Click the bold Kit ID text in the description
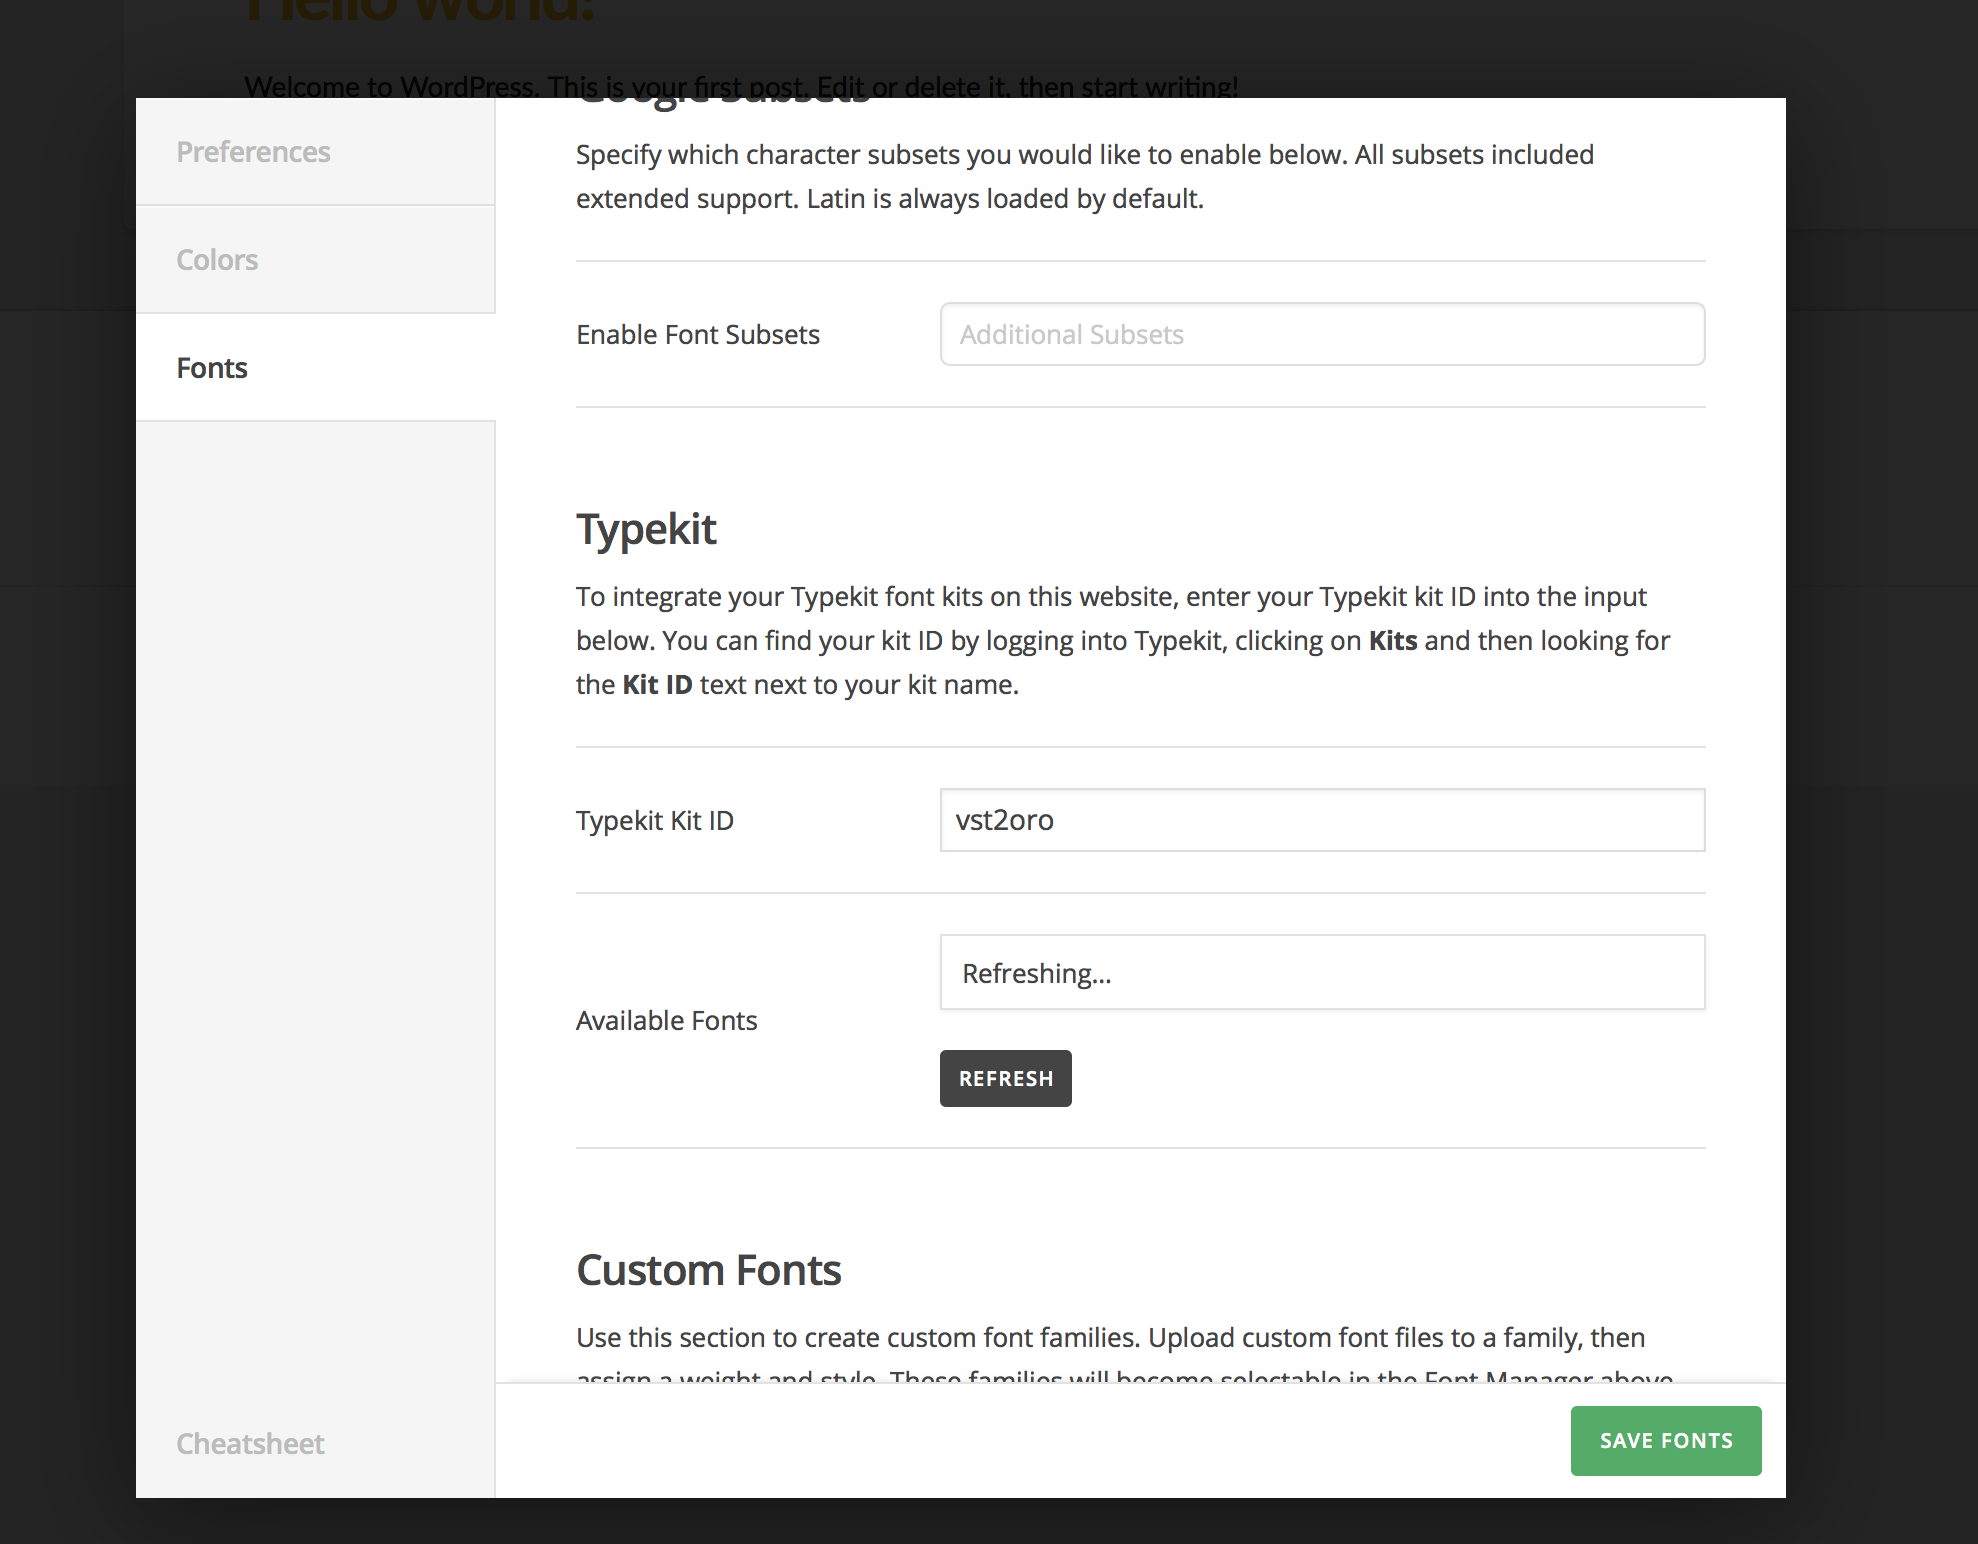Image resolution: width=1978 pixels, height=1544 pixels. click(x=657, y=684)
